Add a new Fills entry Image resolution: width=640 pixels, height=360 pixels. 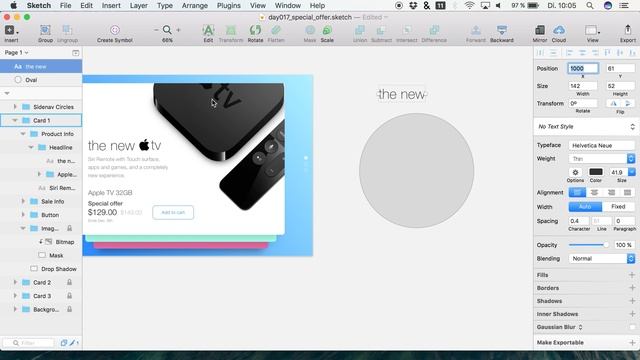[632, 275]
